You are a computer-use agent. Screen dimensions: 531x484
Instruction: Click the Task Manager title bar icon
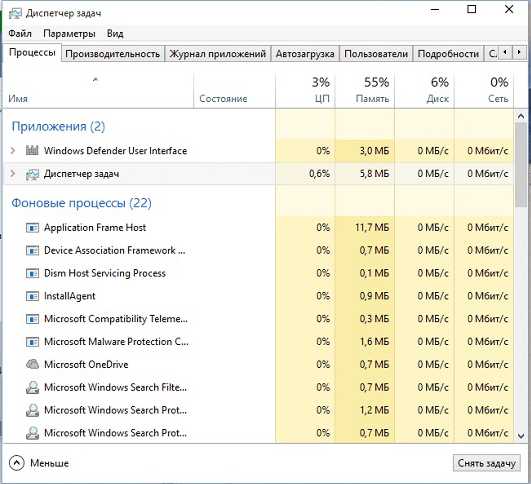click(x=15, y=13)
